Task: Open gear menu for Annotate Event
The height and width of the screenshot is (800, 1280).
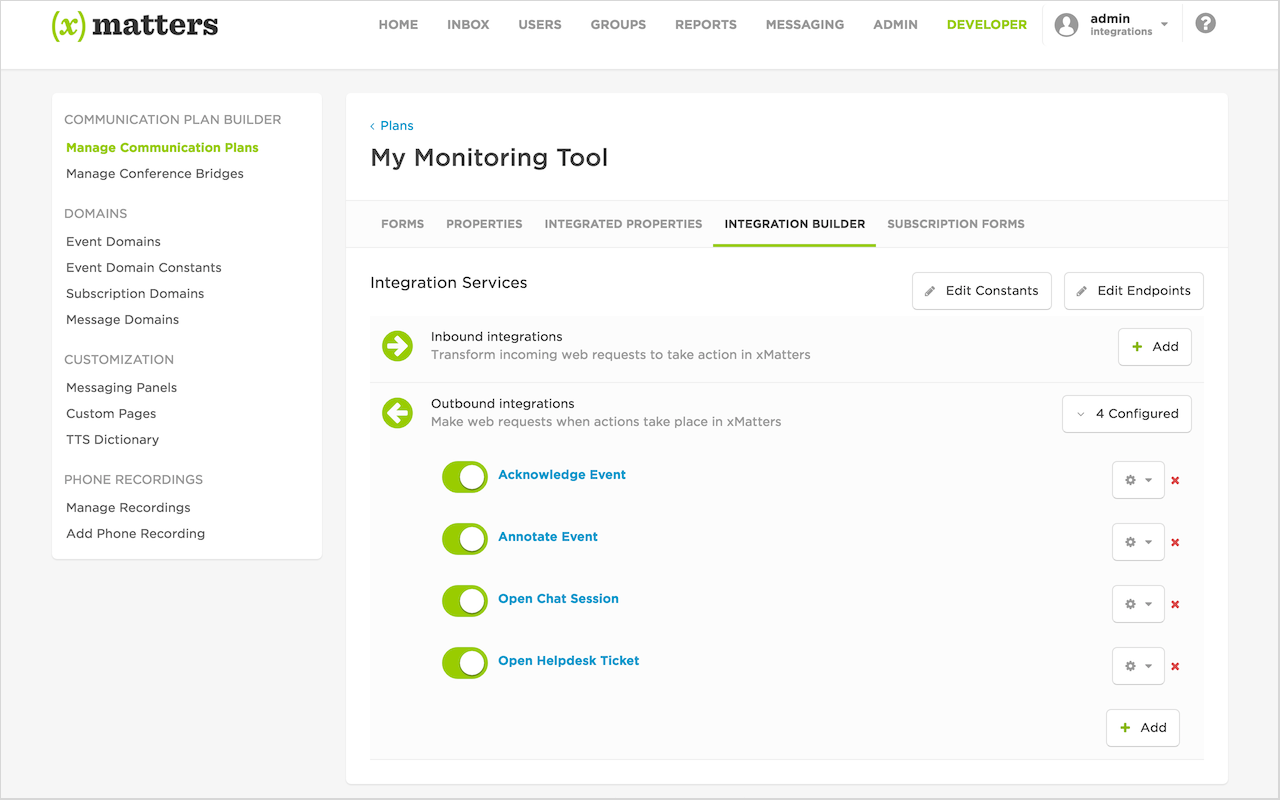Action: pyautogui.click(x=1138, y=542)
